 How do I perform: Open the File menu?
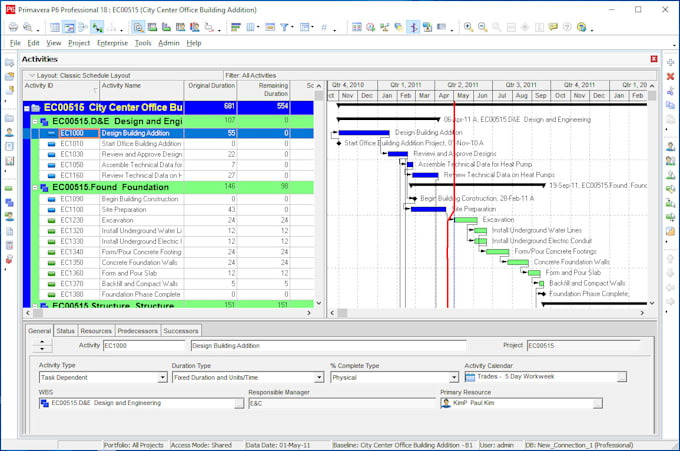15,43
